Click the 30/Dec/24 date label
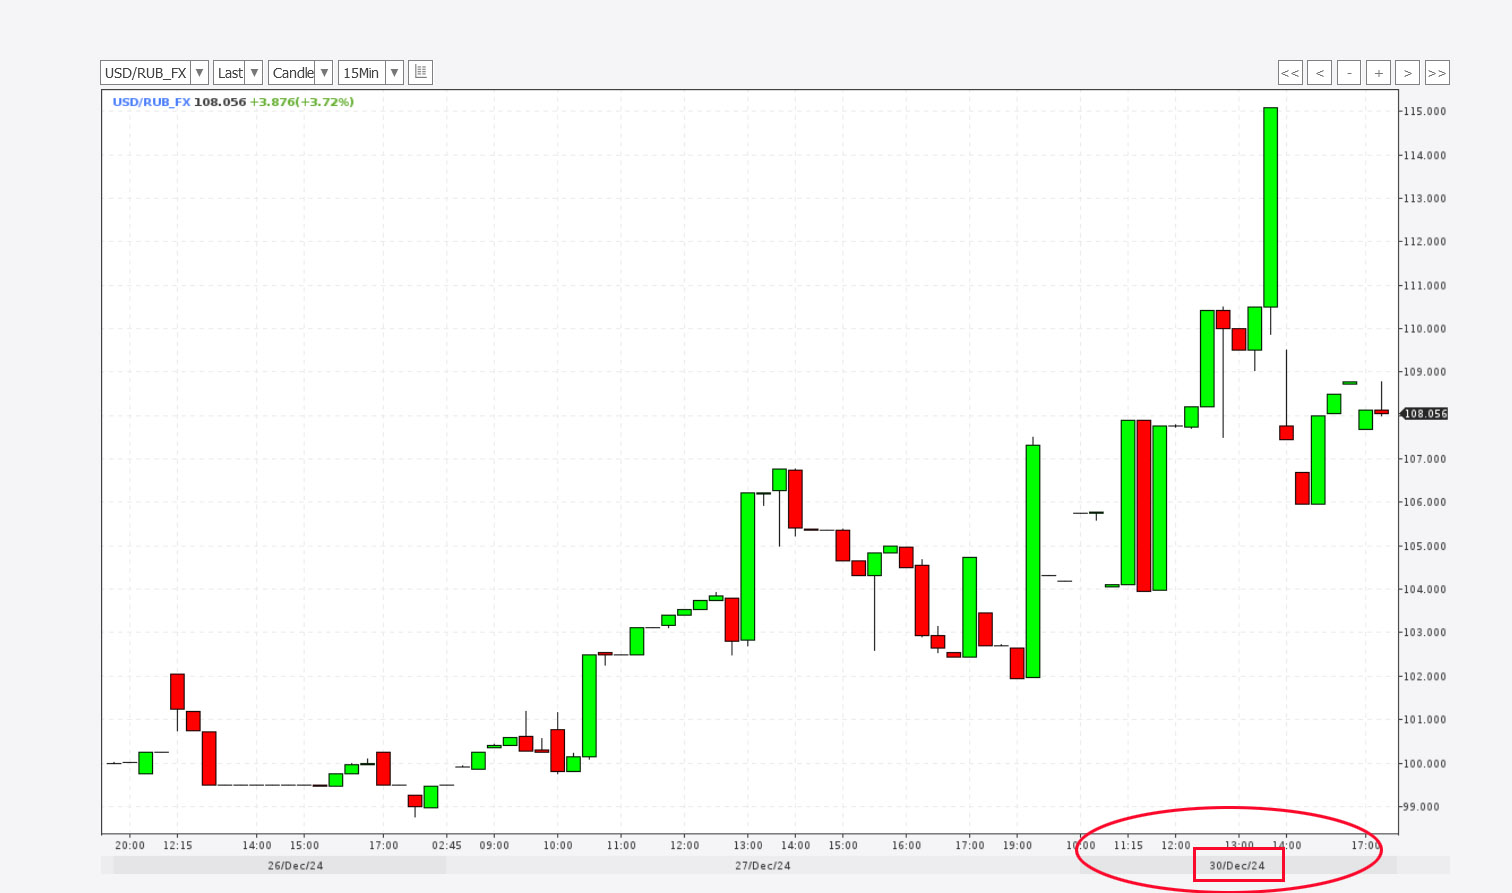The height and width of the screenshot is (893, 1512). pos(1237,866)
